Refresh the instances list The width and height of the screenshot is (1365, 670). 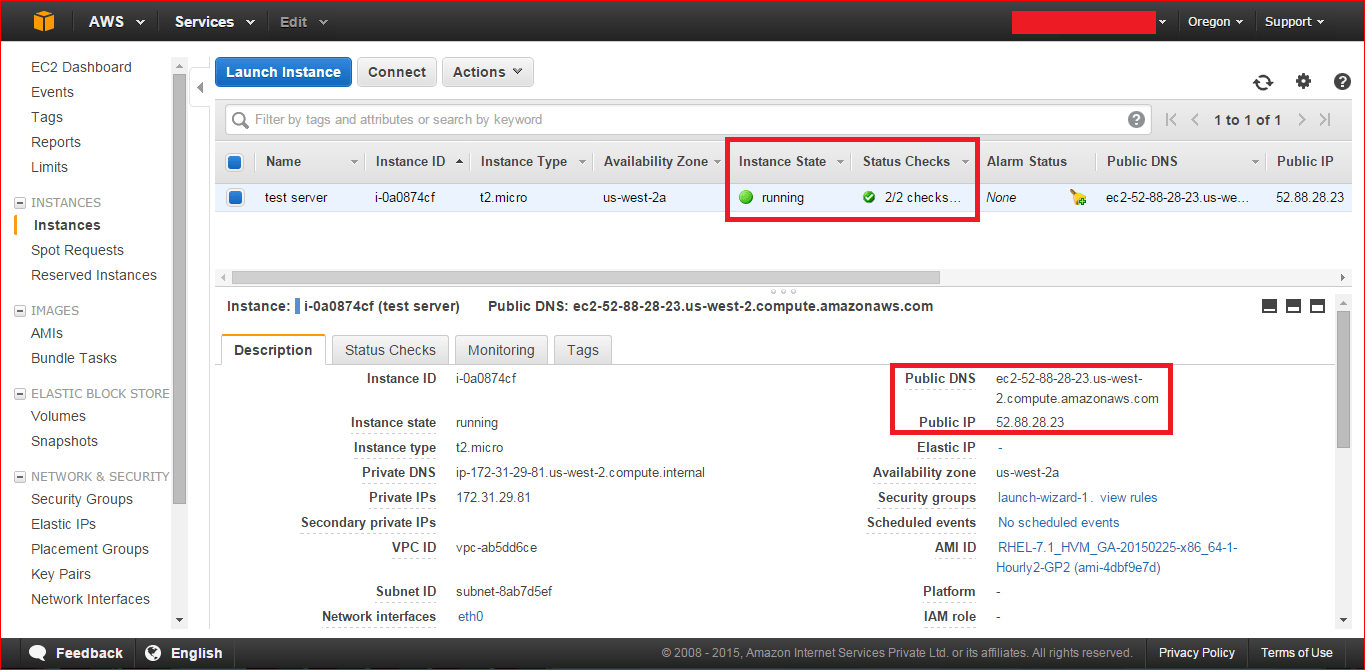pos(1263,82)
